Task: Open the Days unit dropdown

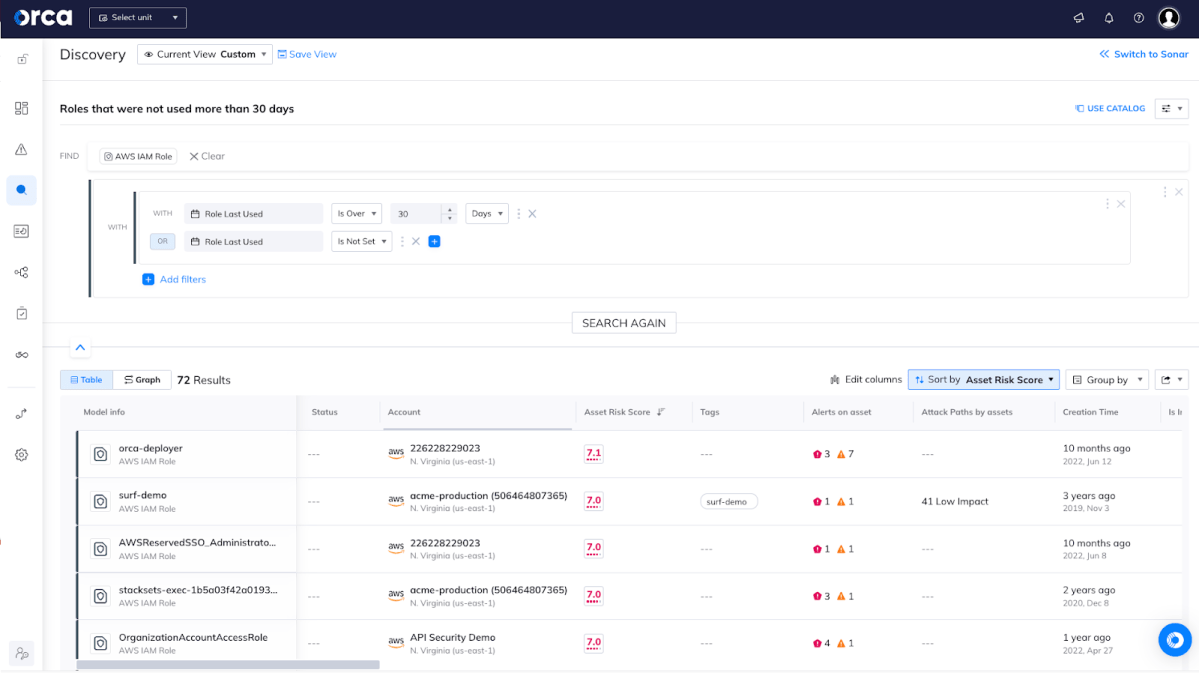Action: [x=487, y=214]
